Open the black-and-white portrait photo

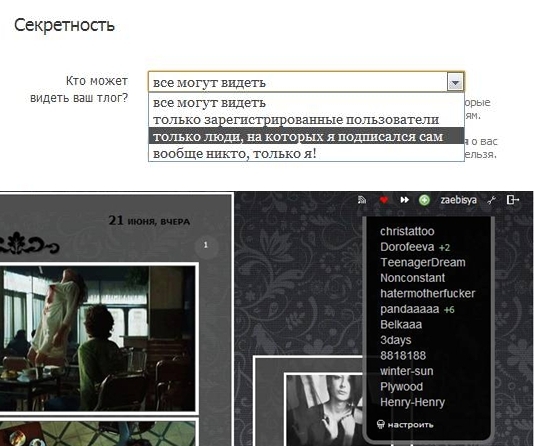326,410
